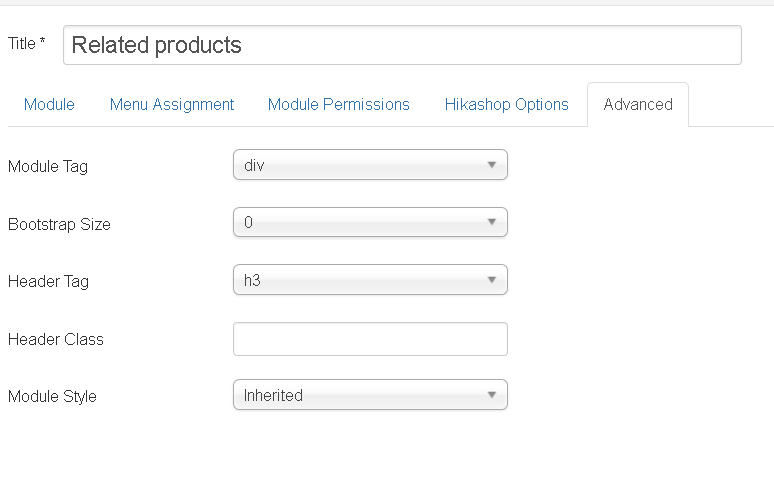The image size is (774, 492).
Task: Click the Header Tag dropdown arrow icon
Action: click(x=492, y=280)
